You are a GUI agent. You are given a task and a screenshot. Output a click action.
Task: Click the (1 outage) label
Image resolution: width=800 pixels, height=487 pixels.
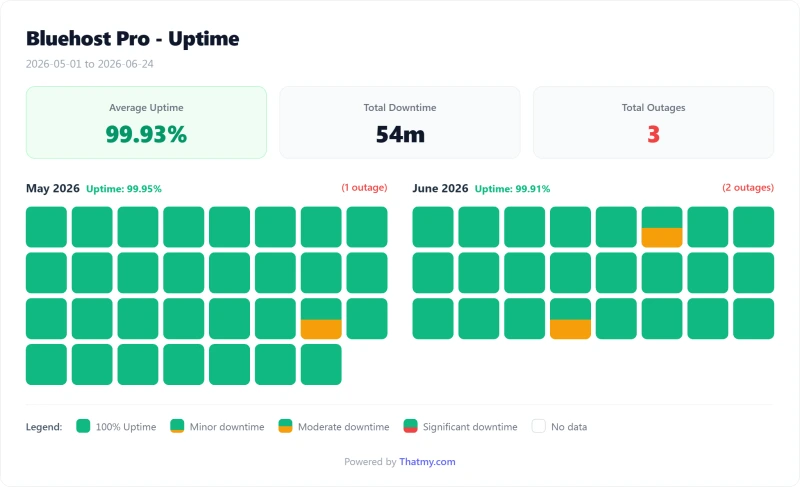pyautogui.click(x=364, y=188)
